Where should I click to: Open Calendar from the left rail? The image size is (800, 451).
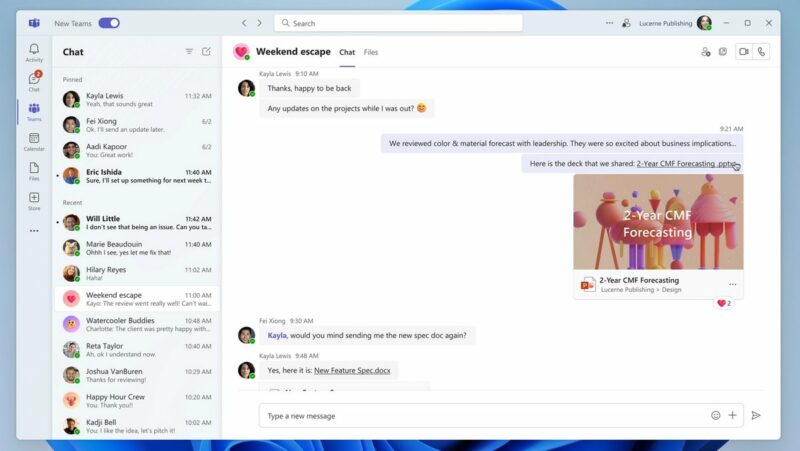point(34,141)
